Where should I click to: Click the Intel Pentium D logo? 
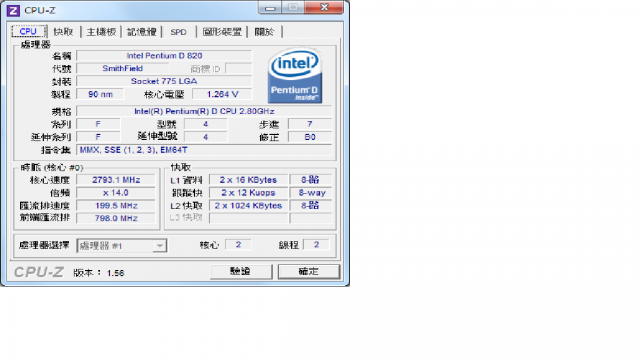[295, 76]
